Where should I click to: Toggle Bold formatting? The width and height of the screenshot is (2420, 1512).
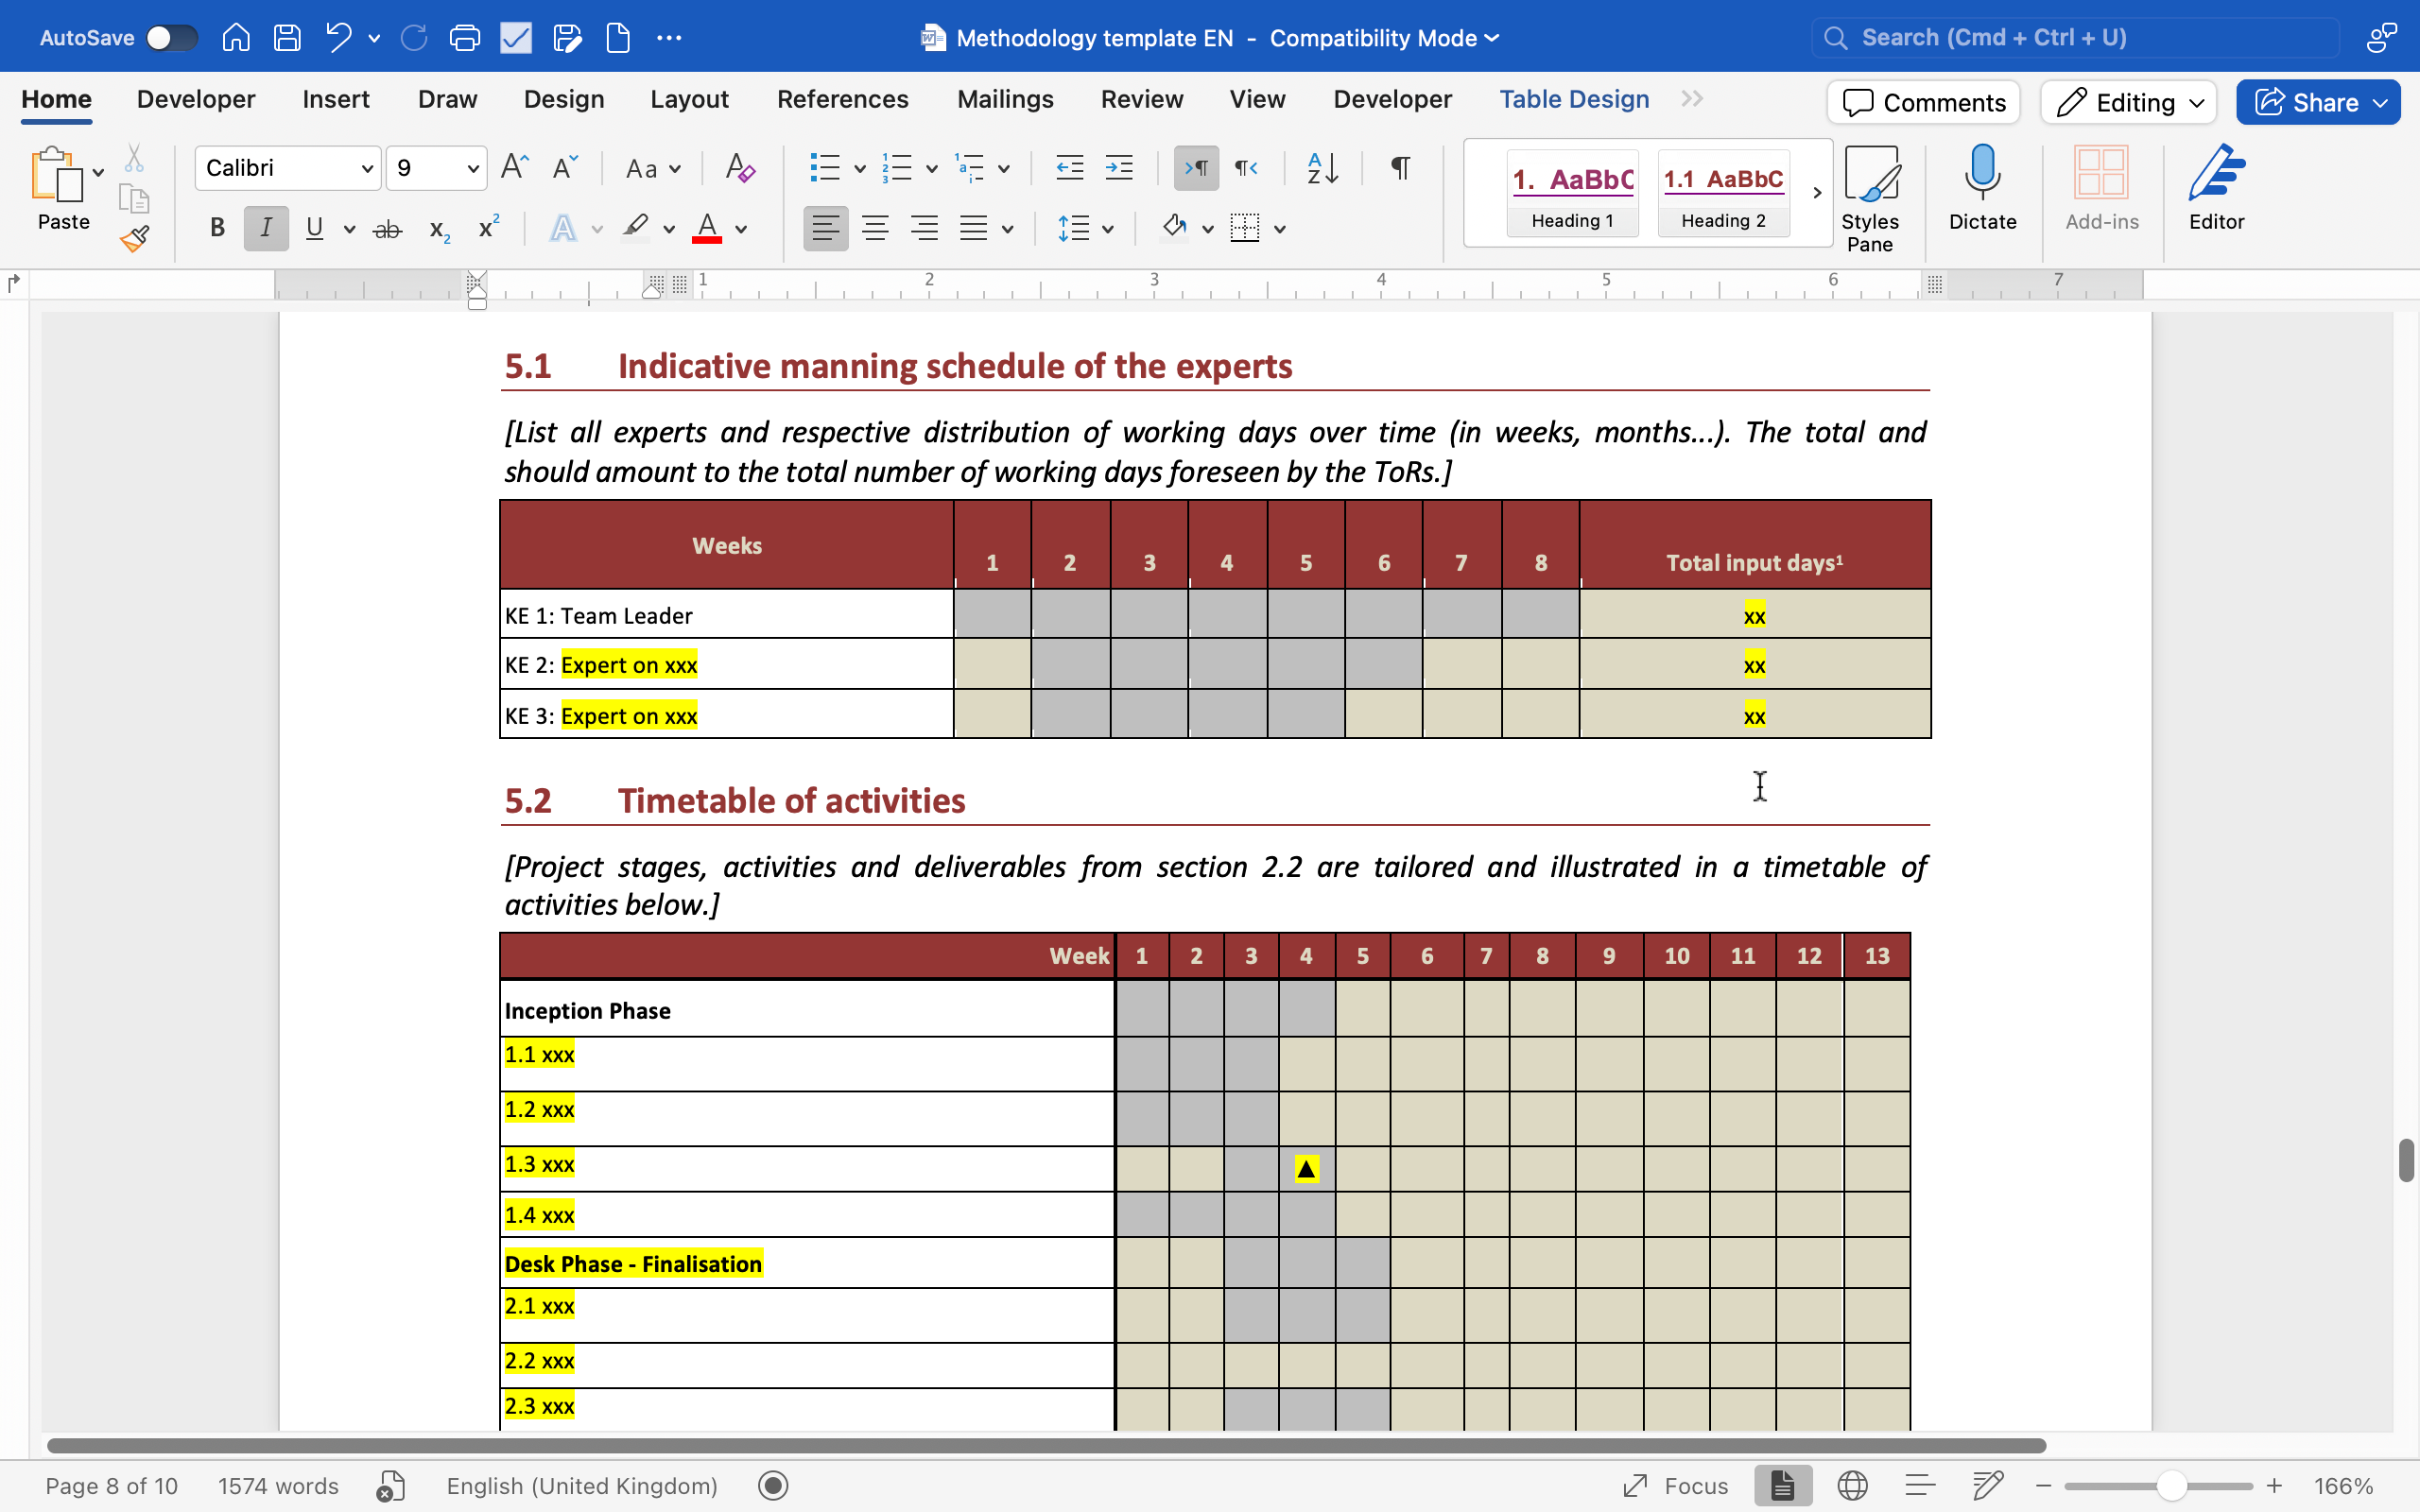point(217,228)
